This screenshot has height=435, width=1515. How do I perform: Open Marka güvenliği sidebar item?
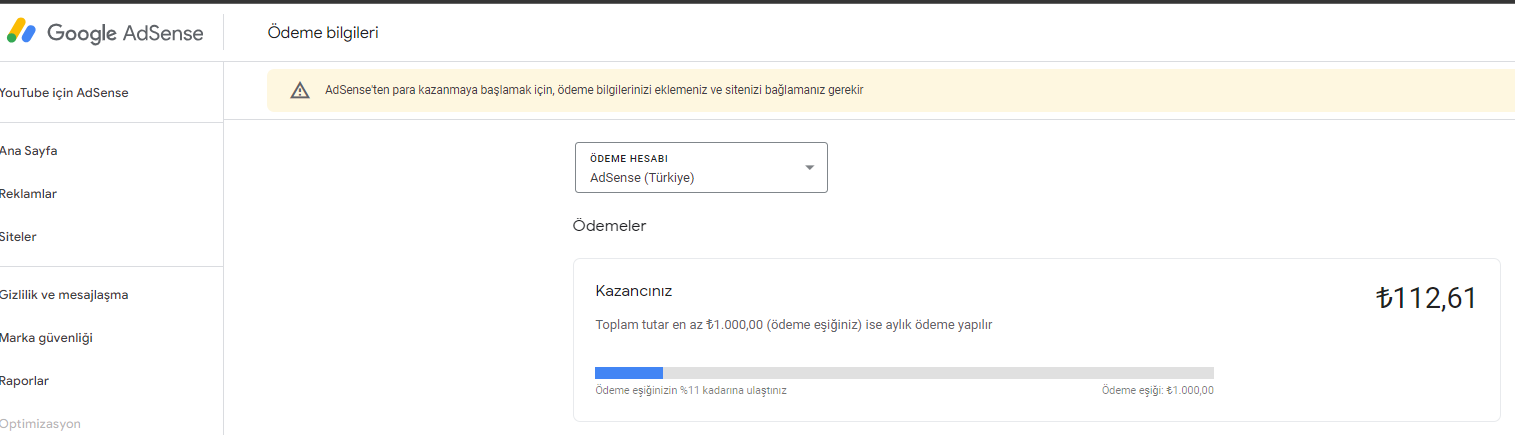(47, 338)
